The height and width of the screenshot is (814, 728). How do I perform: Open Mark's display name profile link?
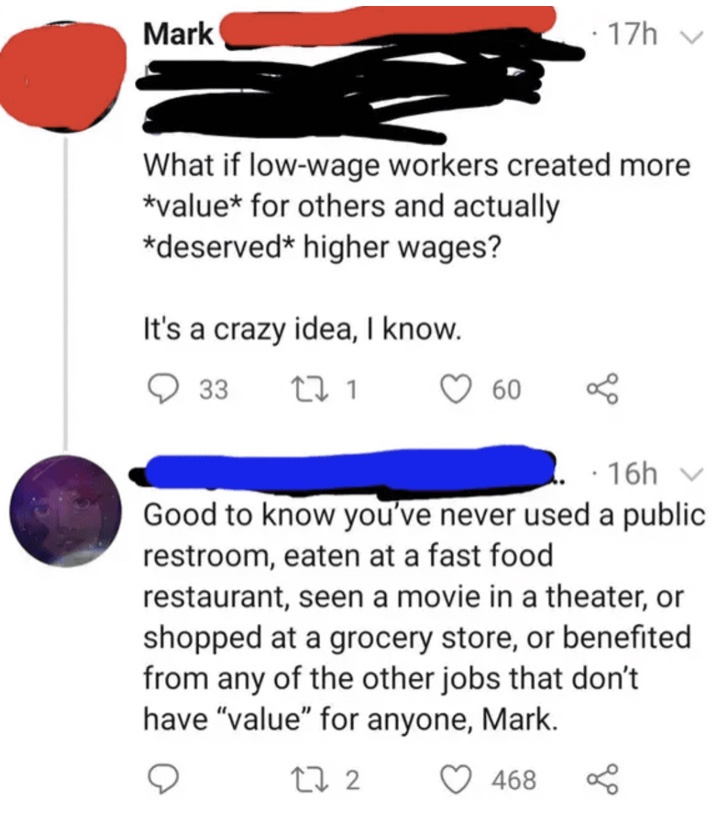click(178, 34)
